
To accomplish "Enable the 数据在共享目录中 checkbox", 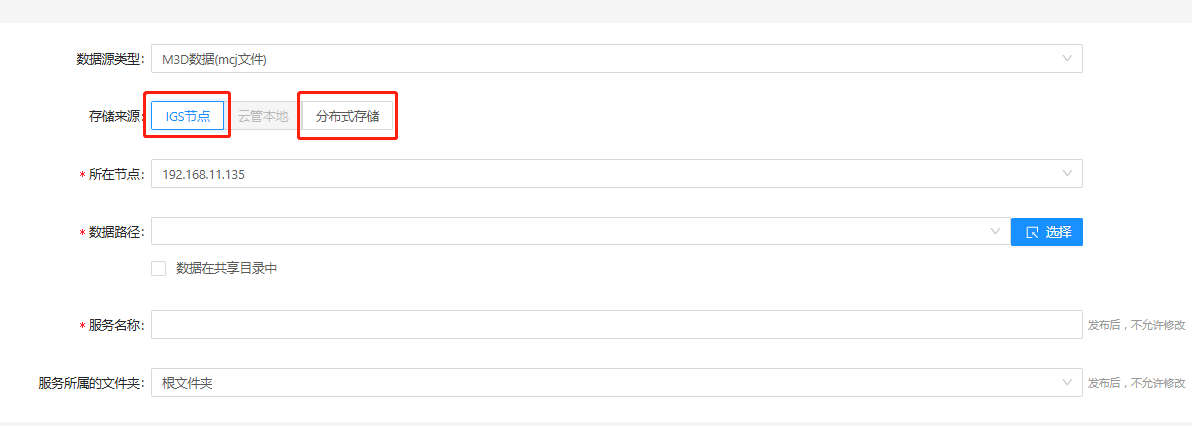I will pyautogui.click(x=158, y=269).
